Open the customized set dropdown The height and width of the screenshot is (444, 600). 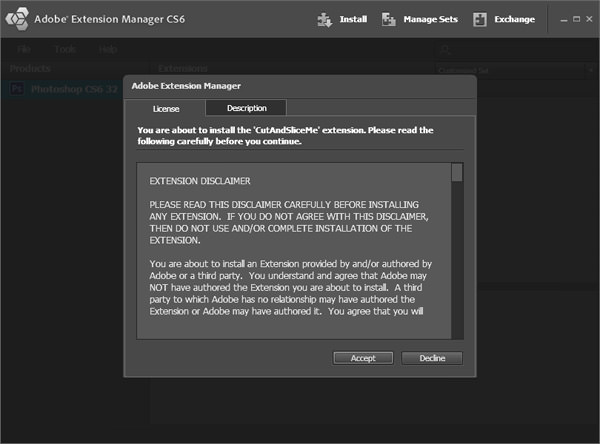(x=514, y=70)
